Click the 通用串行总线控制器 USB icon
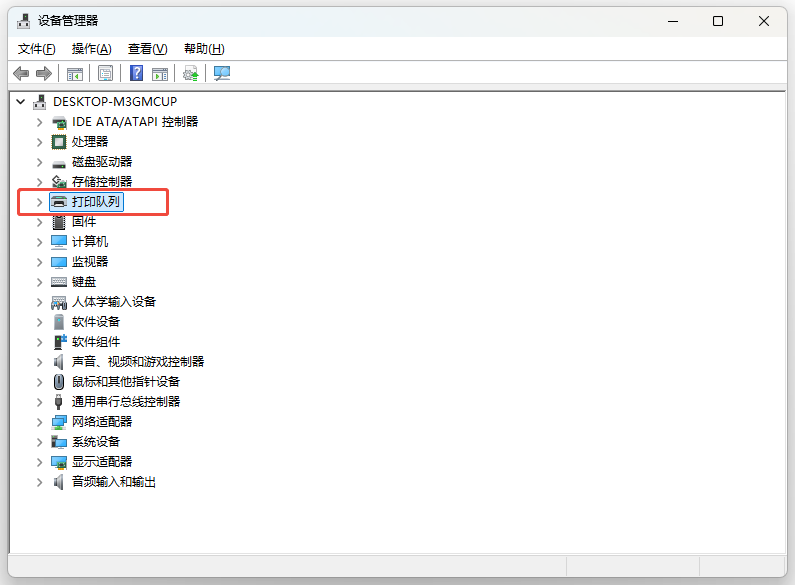Screen dimensions: 795x585 (58, 402)
